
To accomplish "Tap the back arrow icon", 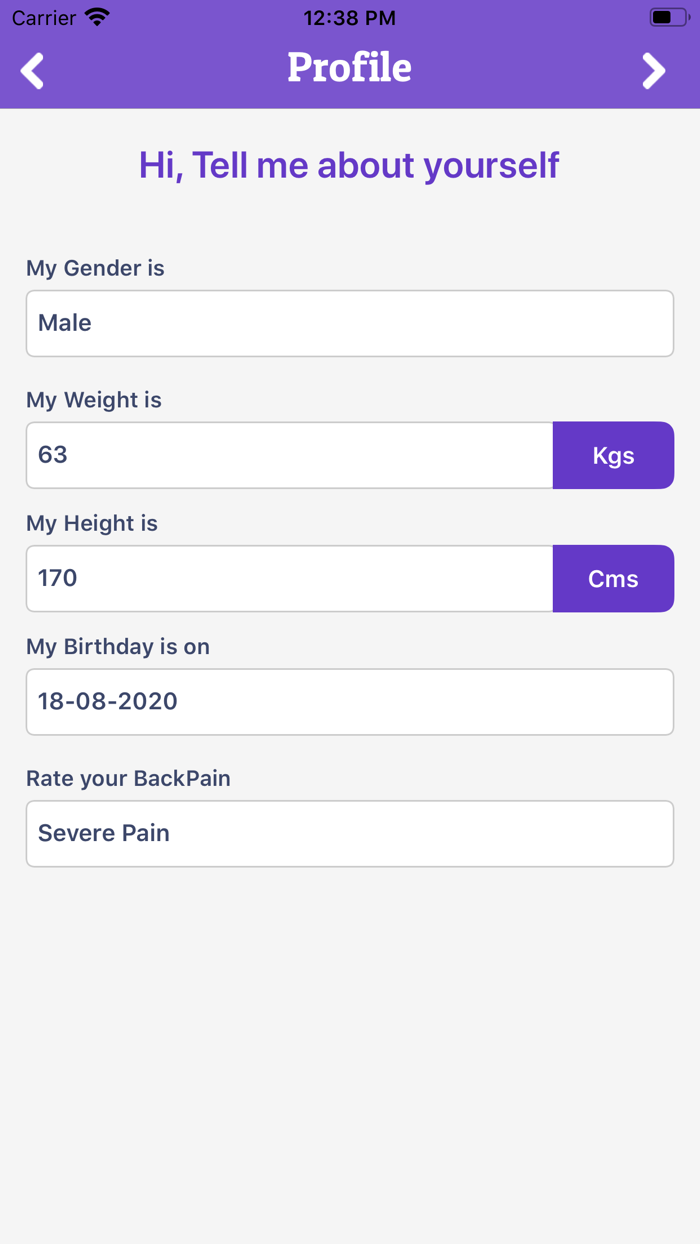I will 33,71.
